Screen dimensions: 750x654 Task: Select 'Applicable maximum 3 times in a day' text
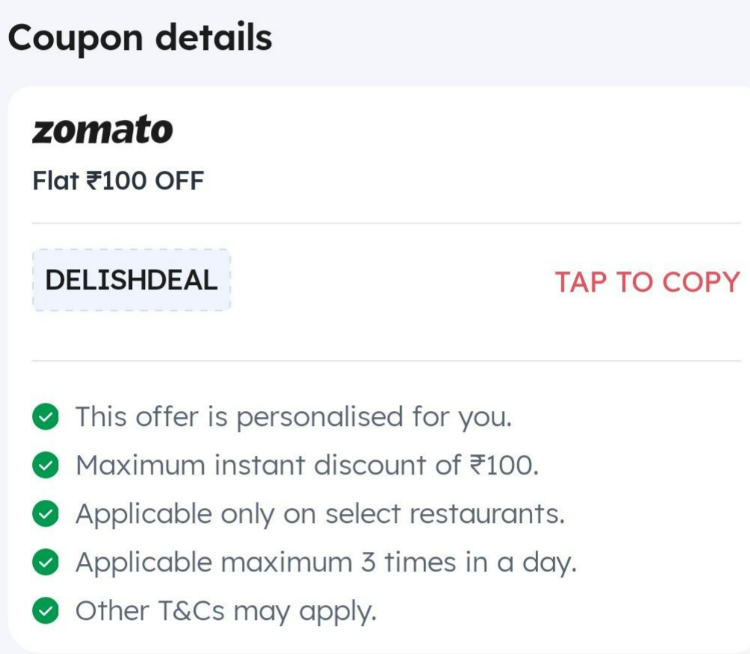326,563
